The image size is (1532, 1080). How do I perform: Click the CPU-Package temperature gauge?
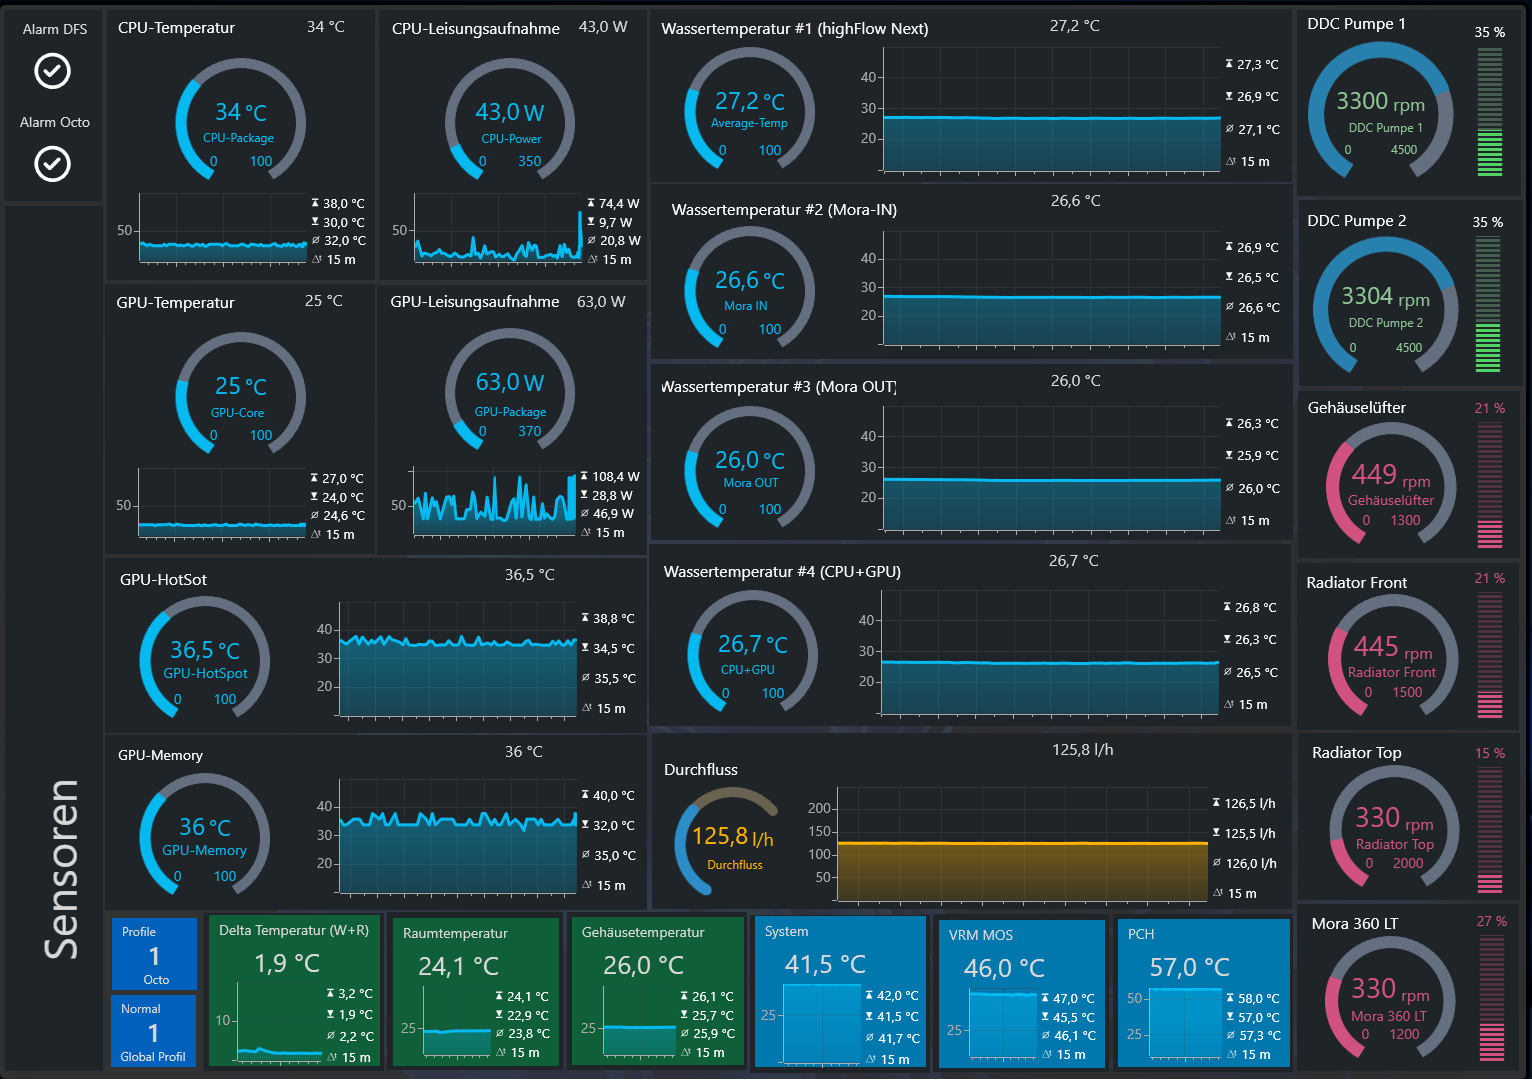(x=240, y=120)
